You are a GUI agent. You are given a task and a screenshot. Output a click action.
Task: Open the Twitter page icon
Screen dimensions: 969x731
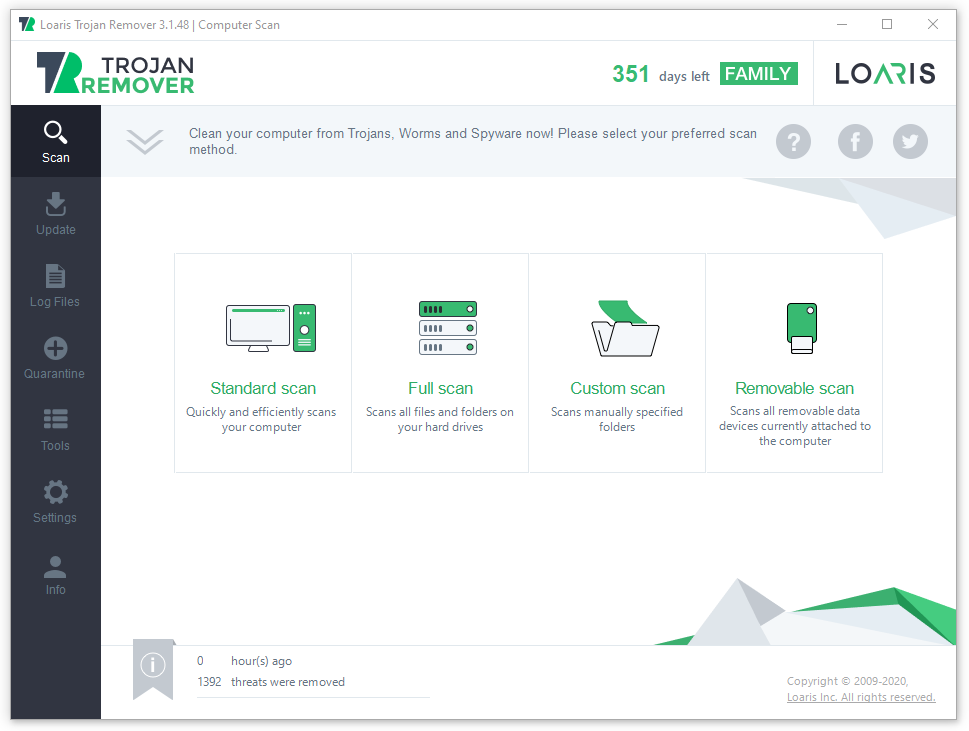(x=910, y=142)
